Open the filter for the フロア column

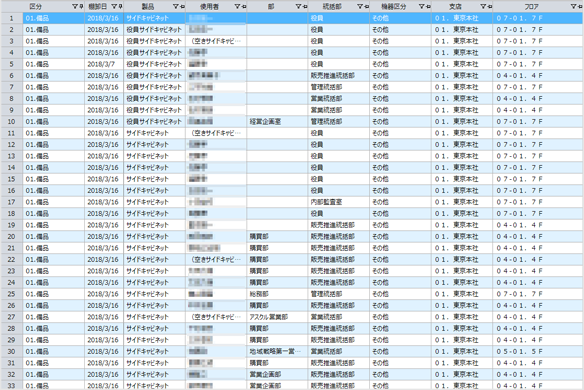(x=574, y=6)
